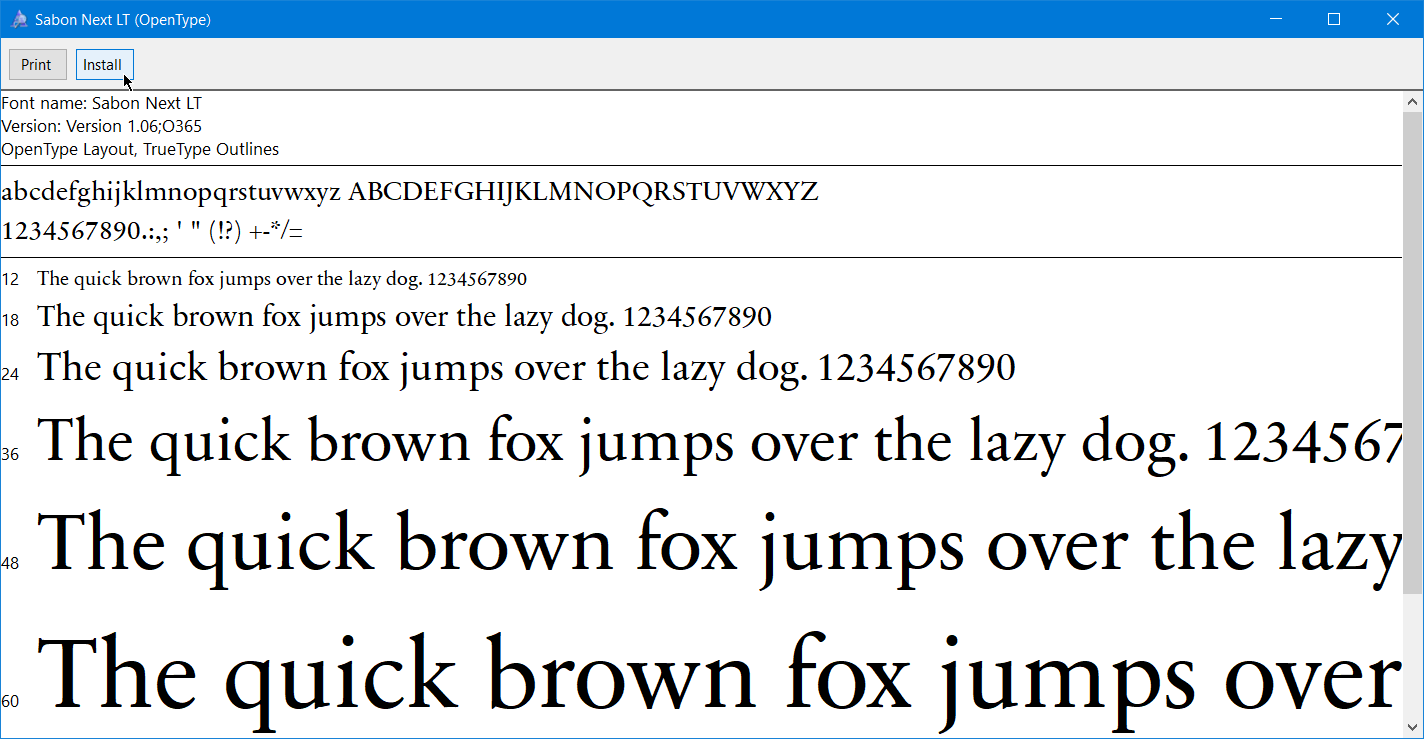Click the size label '60'
The width and height of the screenshot is (1424, 739).
[x=10, y=701]
